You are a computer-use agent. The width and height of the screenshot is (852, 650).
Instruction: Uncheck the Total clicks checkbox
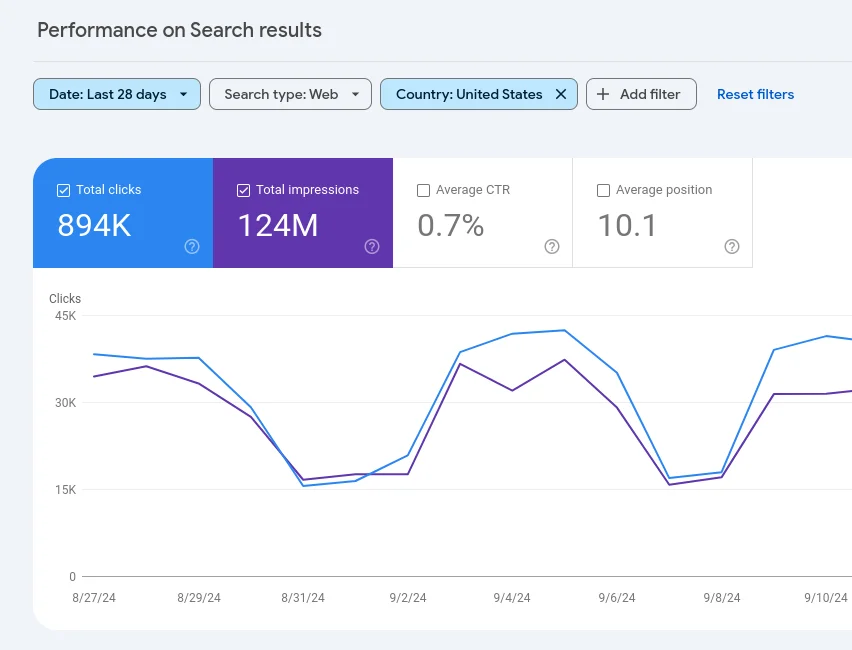[64, 190]
